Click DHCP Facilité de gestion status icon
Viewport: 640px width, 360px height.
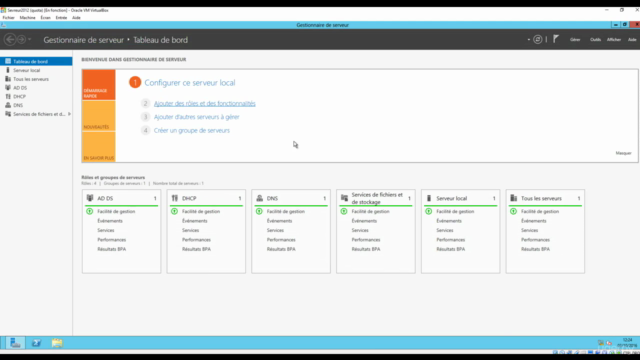coord(174,211)
